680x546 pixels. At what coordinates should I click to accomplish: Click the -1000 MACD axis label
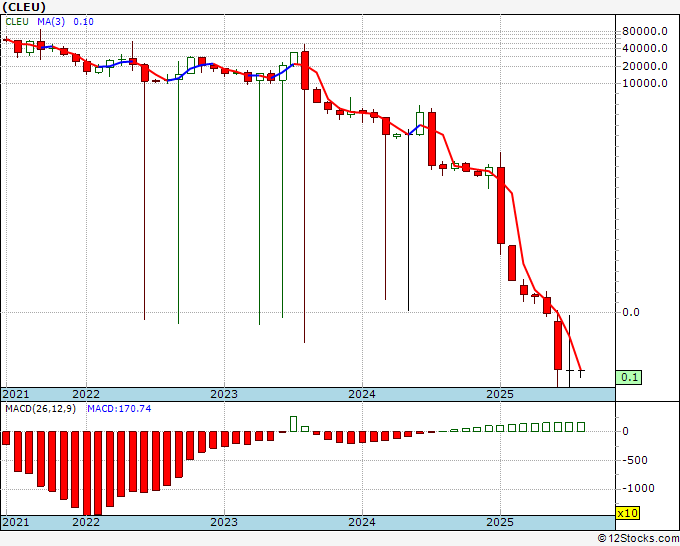638,488
